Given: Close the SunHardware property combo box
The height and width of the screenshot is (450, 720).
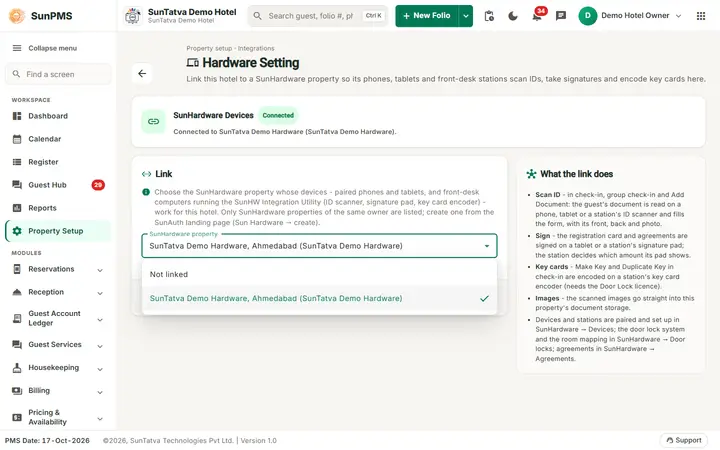Looking at the screenshot, I should (x=487, y=246).
